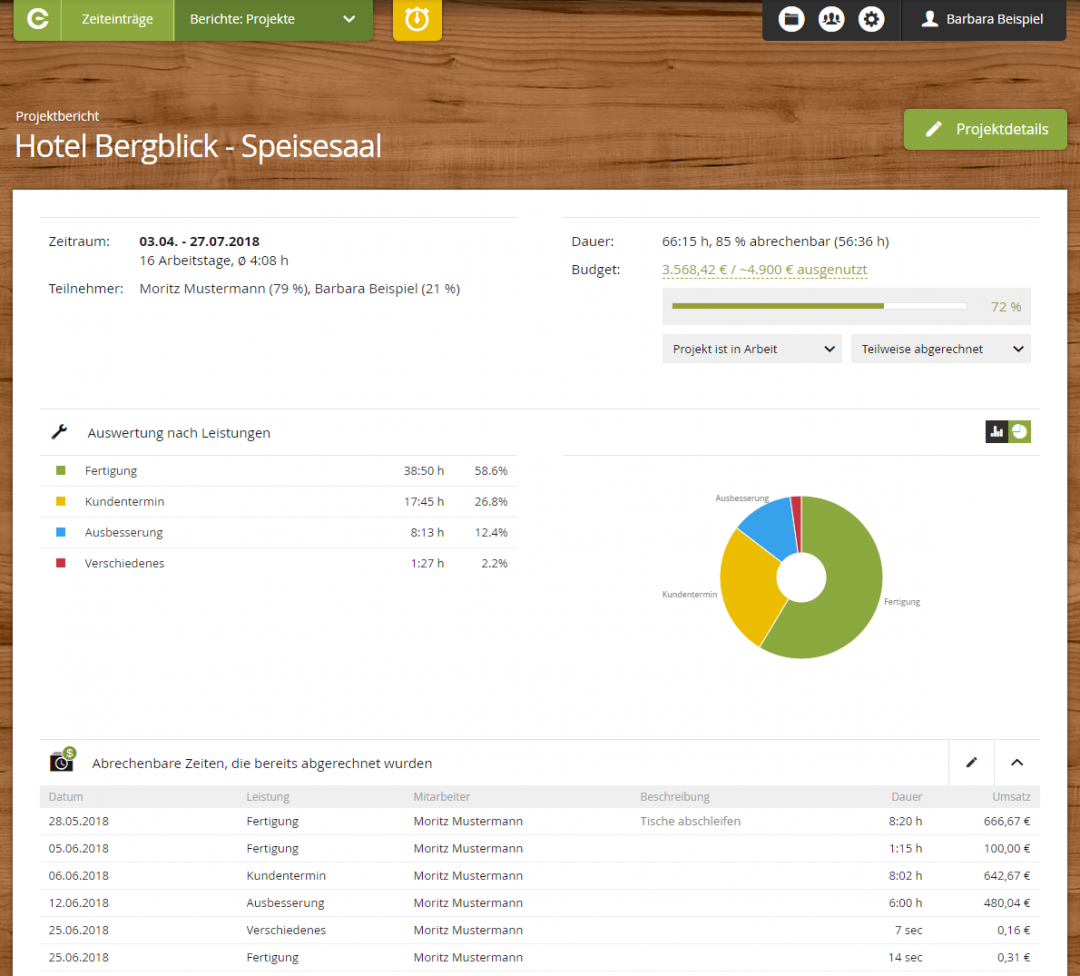Open the Projekt ist in Arbeit dropdown
The image size is (1080, 976).
coord(751,348)
